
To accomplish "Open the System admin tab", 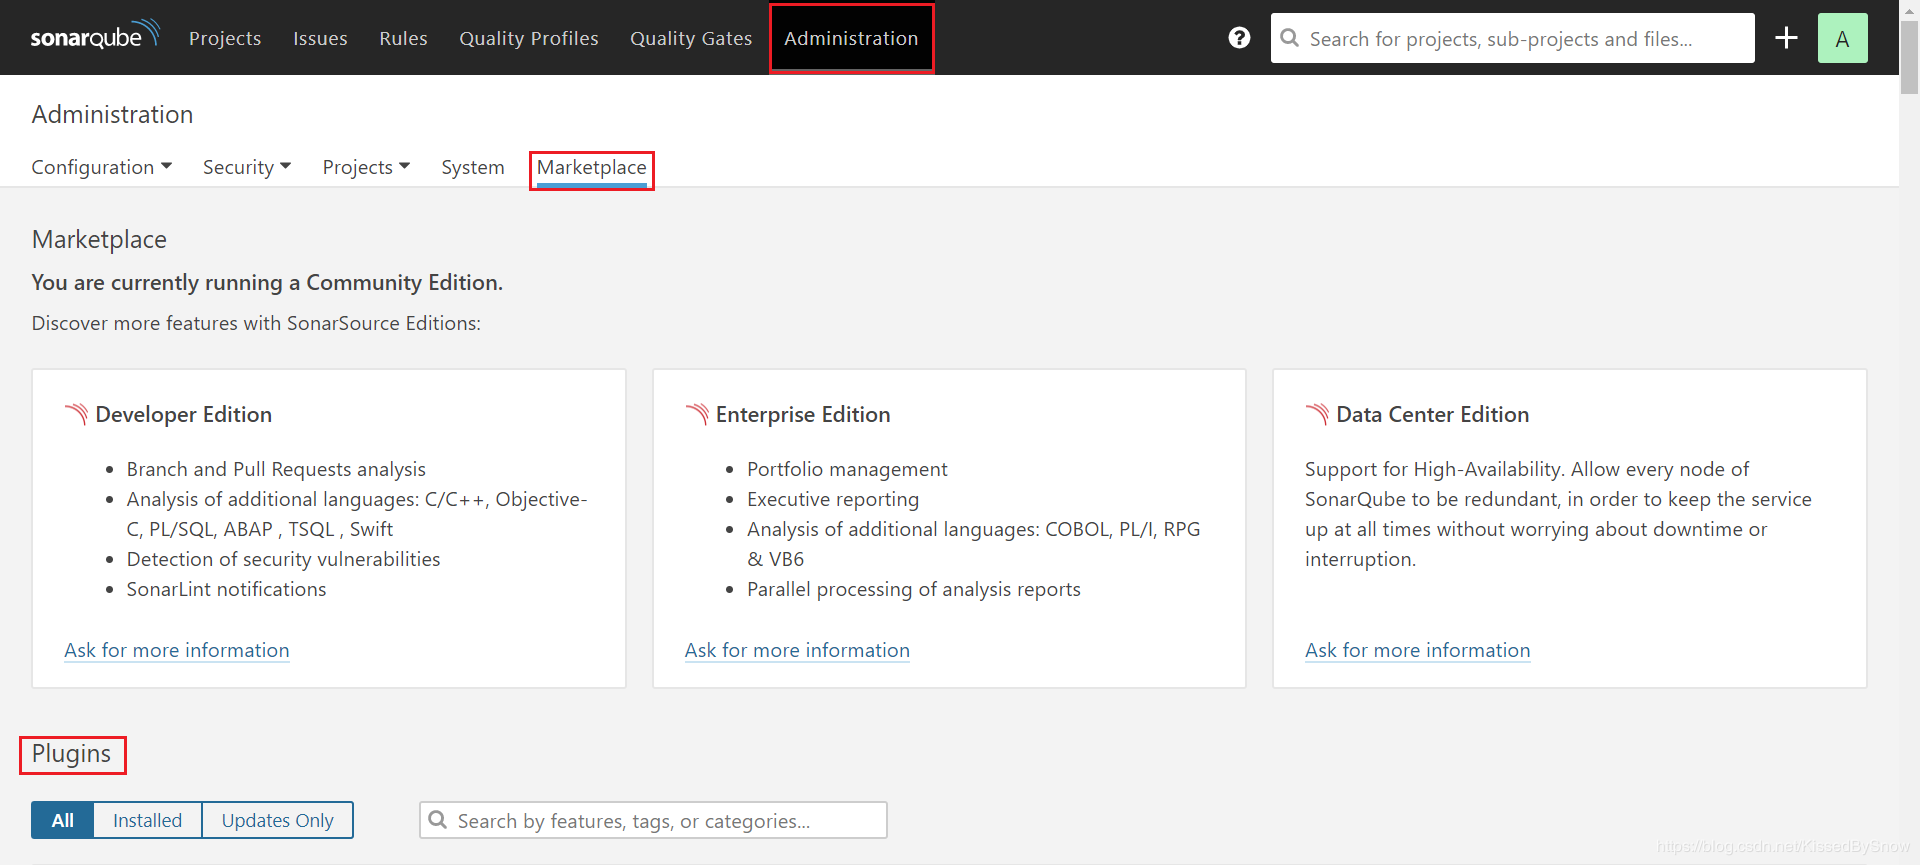I will click(473, 167).
